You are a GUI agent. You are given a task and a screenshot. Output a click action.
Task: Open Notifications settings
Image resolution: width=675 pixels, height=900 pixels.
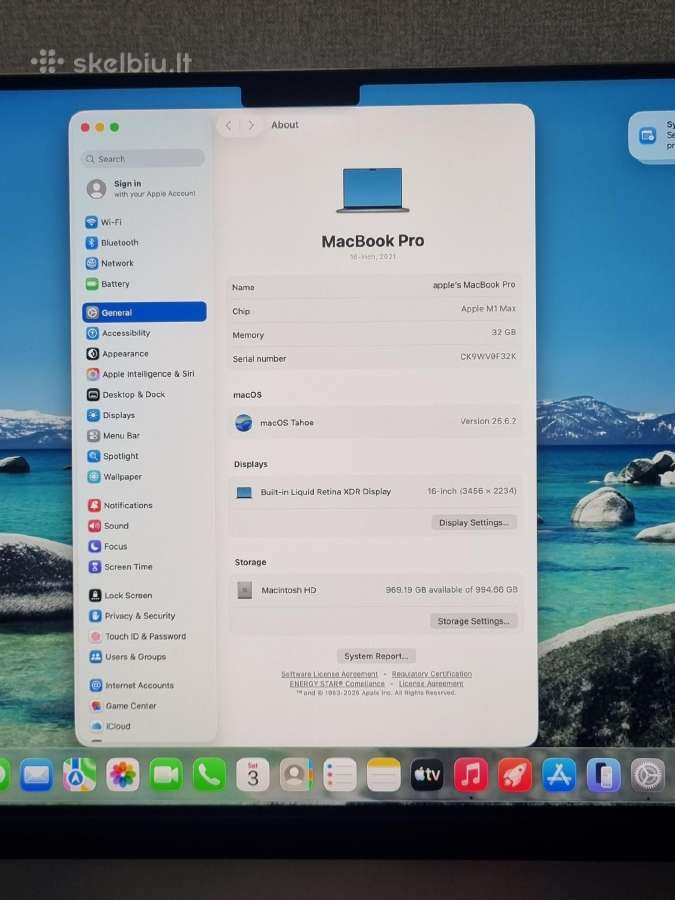point(121,505)
